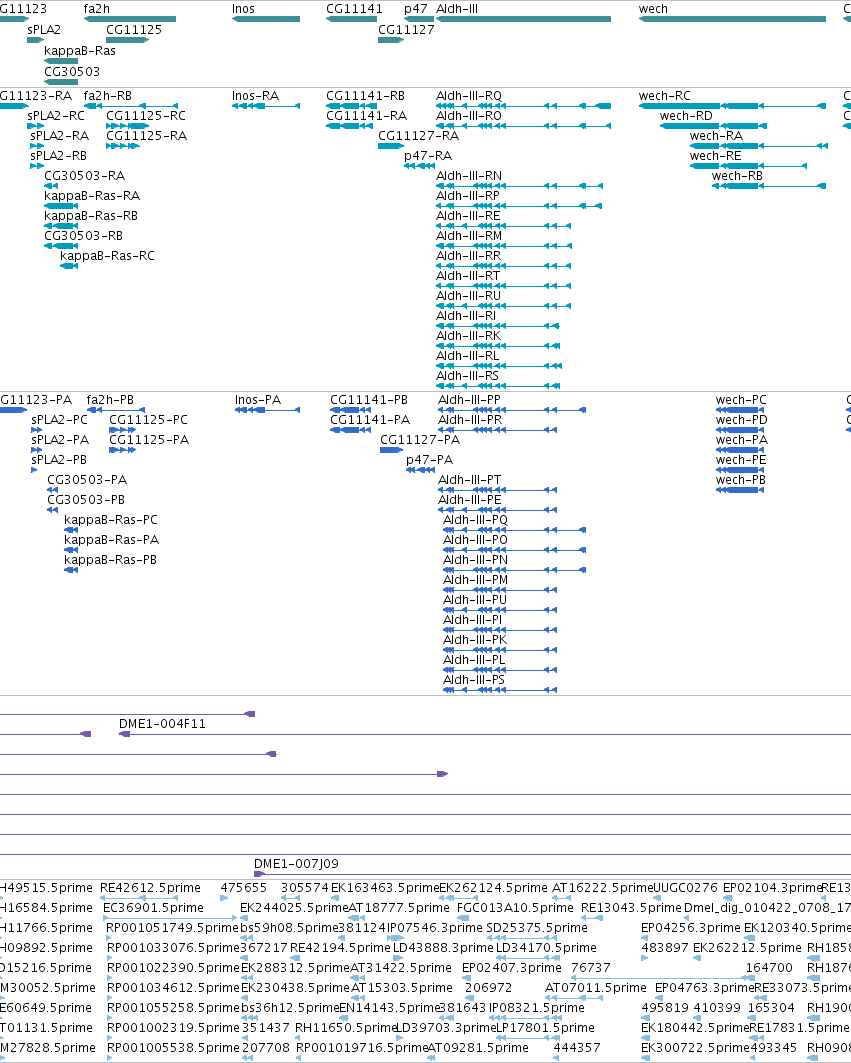Viewport: 851px width, 1063px height.
Task: Select protein fa2h-PB
Action: click(x=110, y=400)
